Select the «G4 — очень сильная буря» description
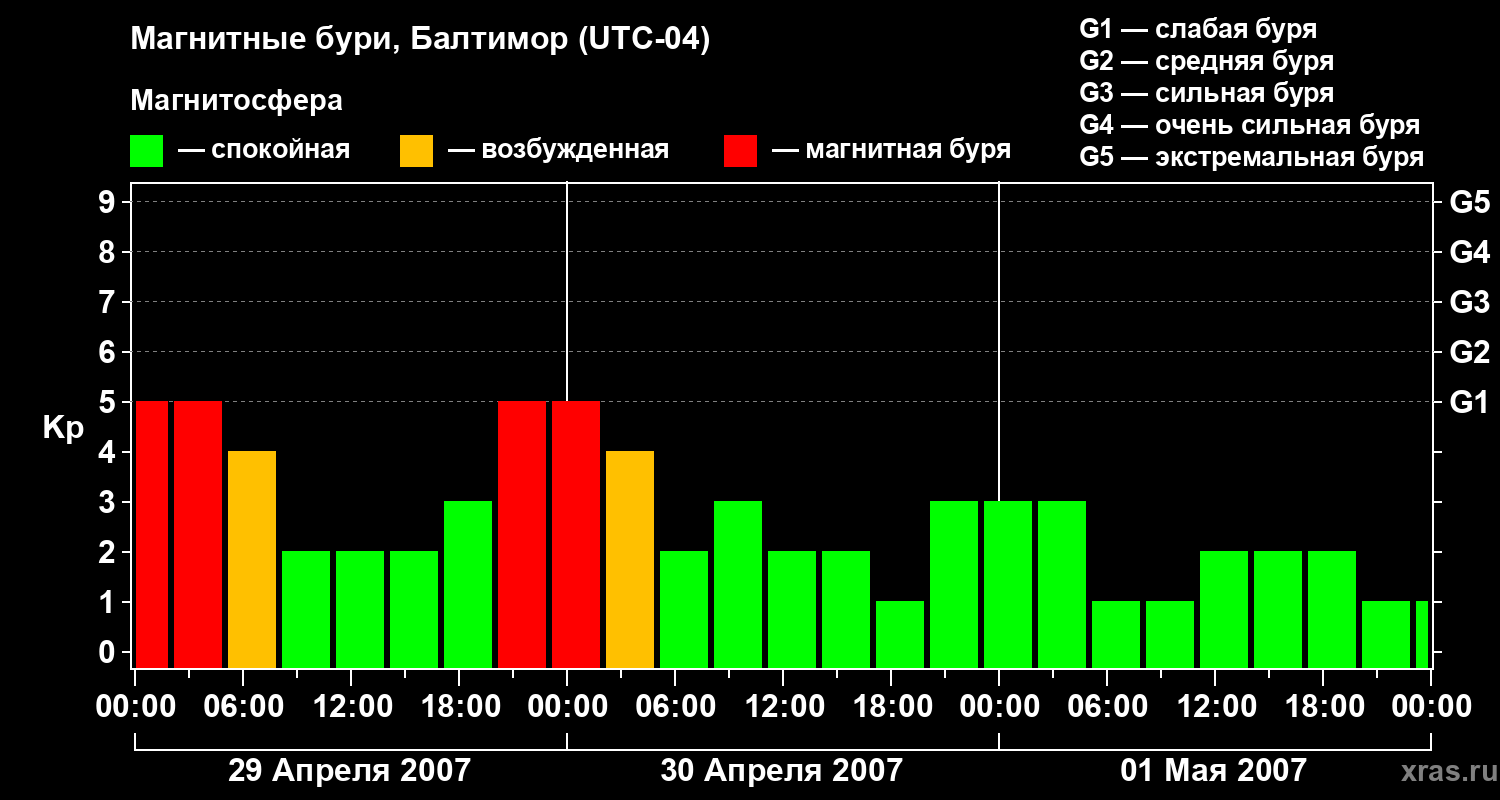 (1249, 125)
